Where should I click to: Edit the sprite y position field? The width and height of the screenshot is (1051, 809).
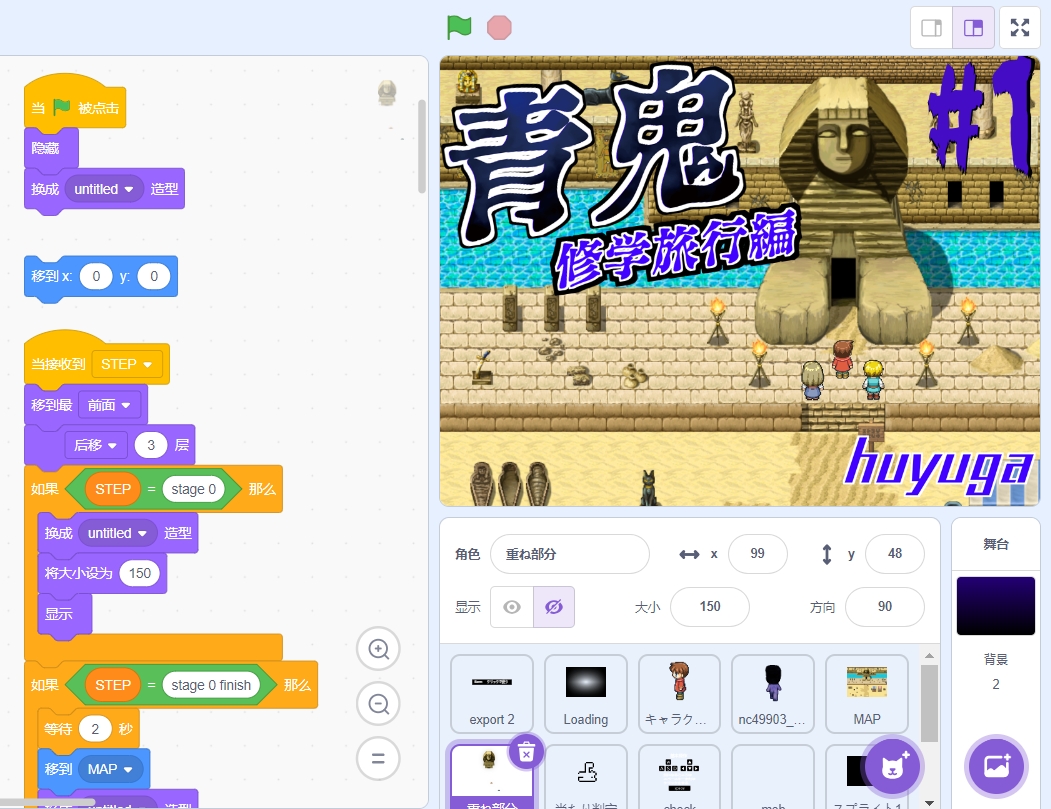[x=895, y=554]
